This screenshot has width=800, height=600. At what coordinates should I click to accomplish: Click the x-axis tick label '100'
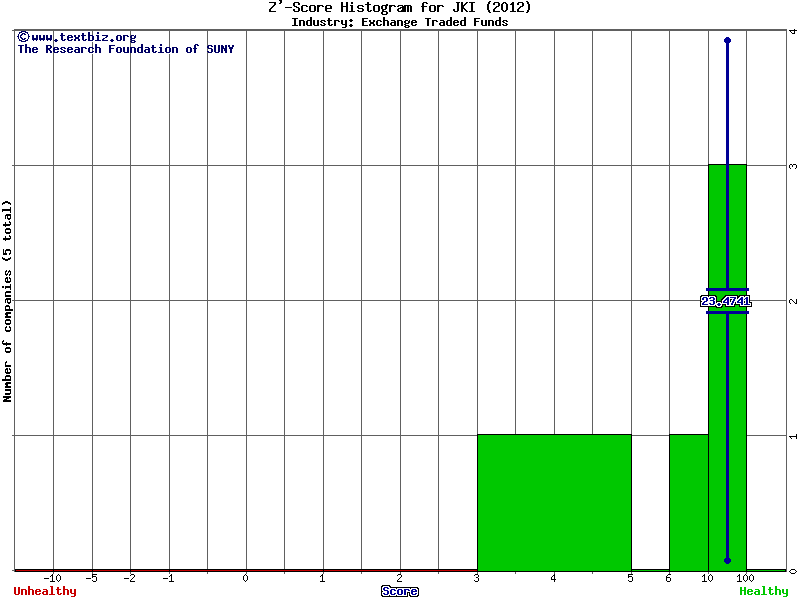click(745, 578)
